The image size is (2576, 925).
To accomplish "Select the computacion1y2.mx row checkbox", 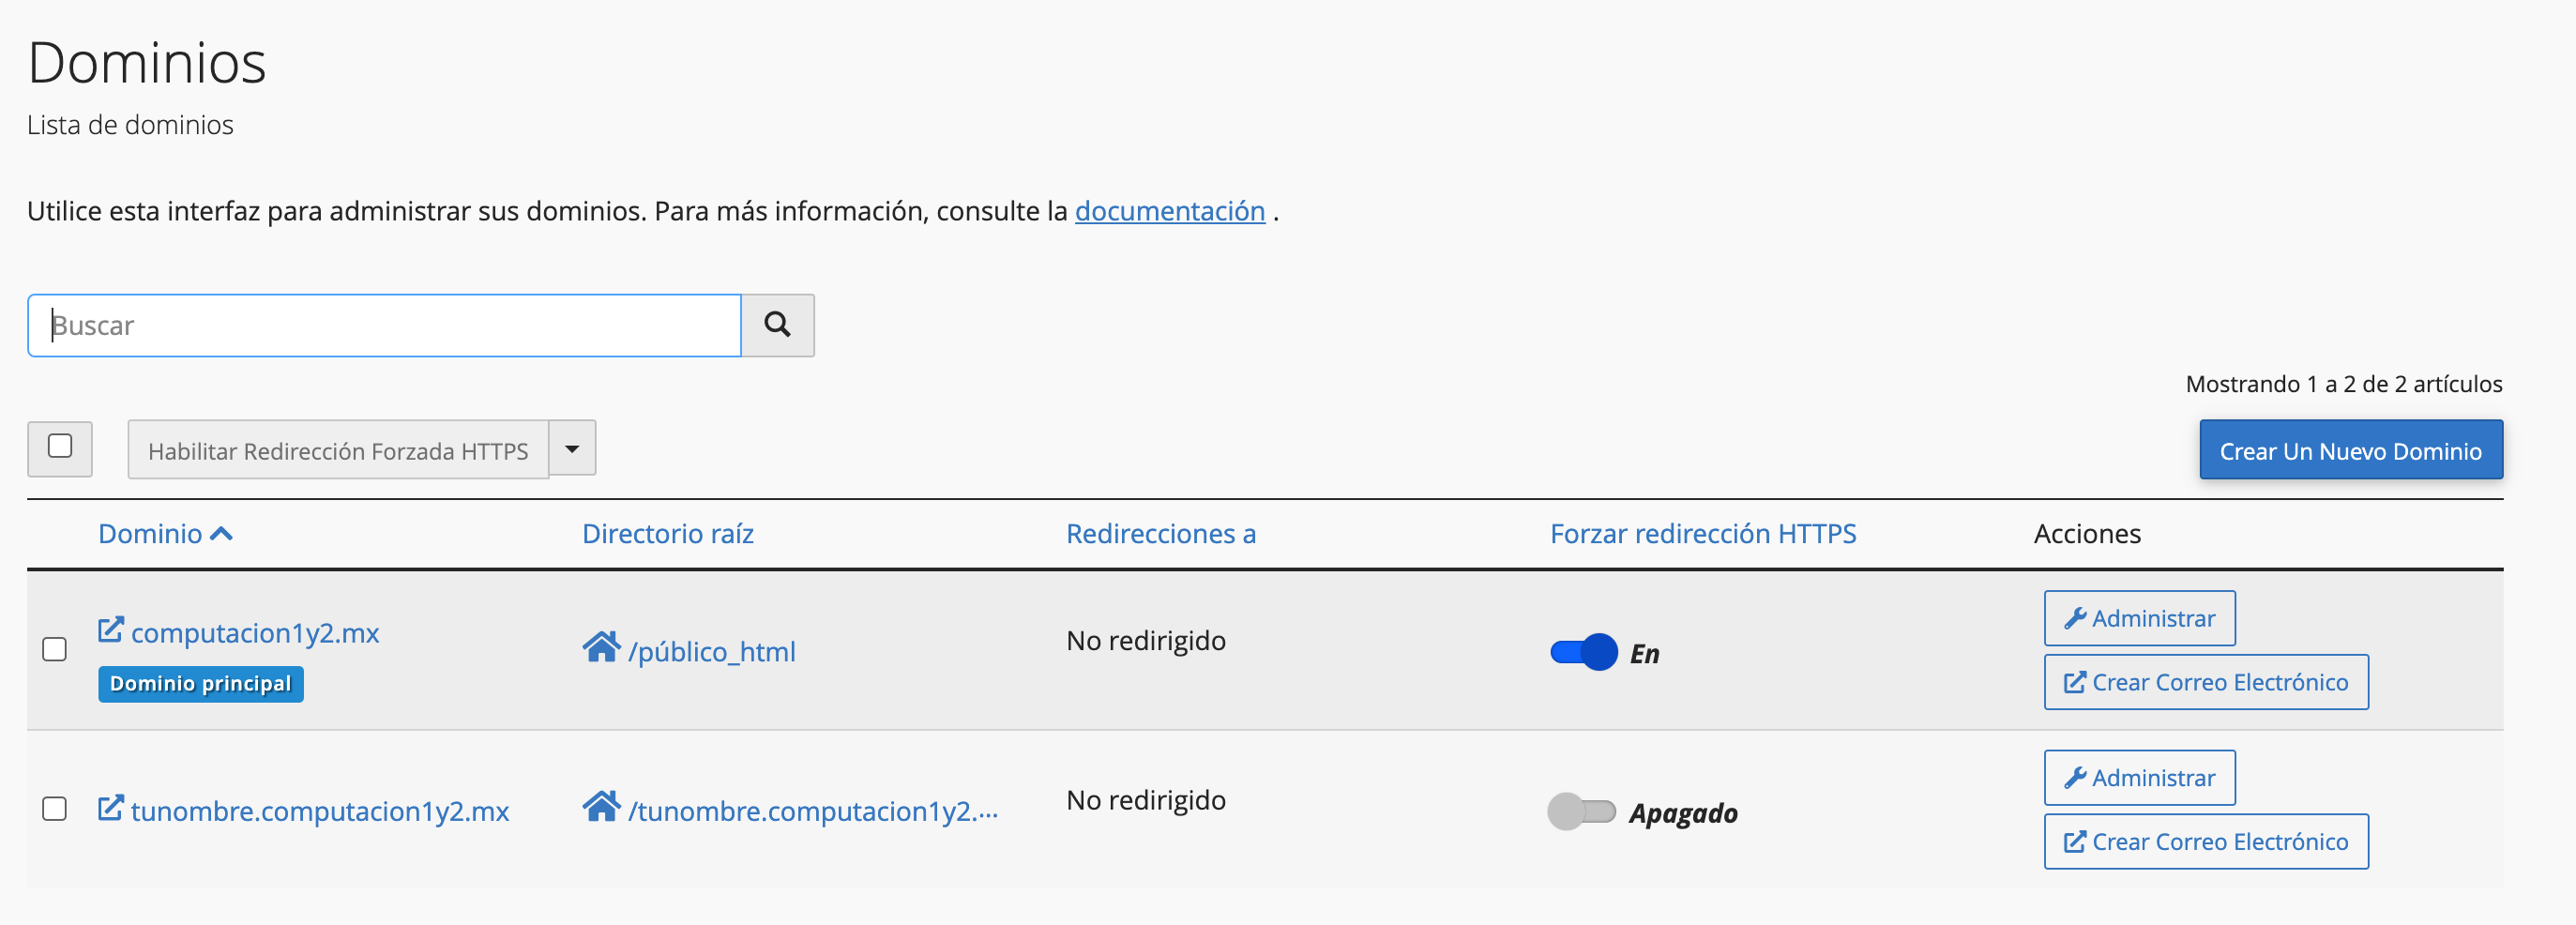I will tap(55, 650).
